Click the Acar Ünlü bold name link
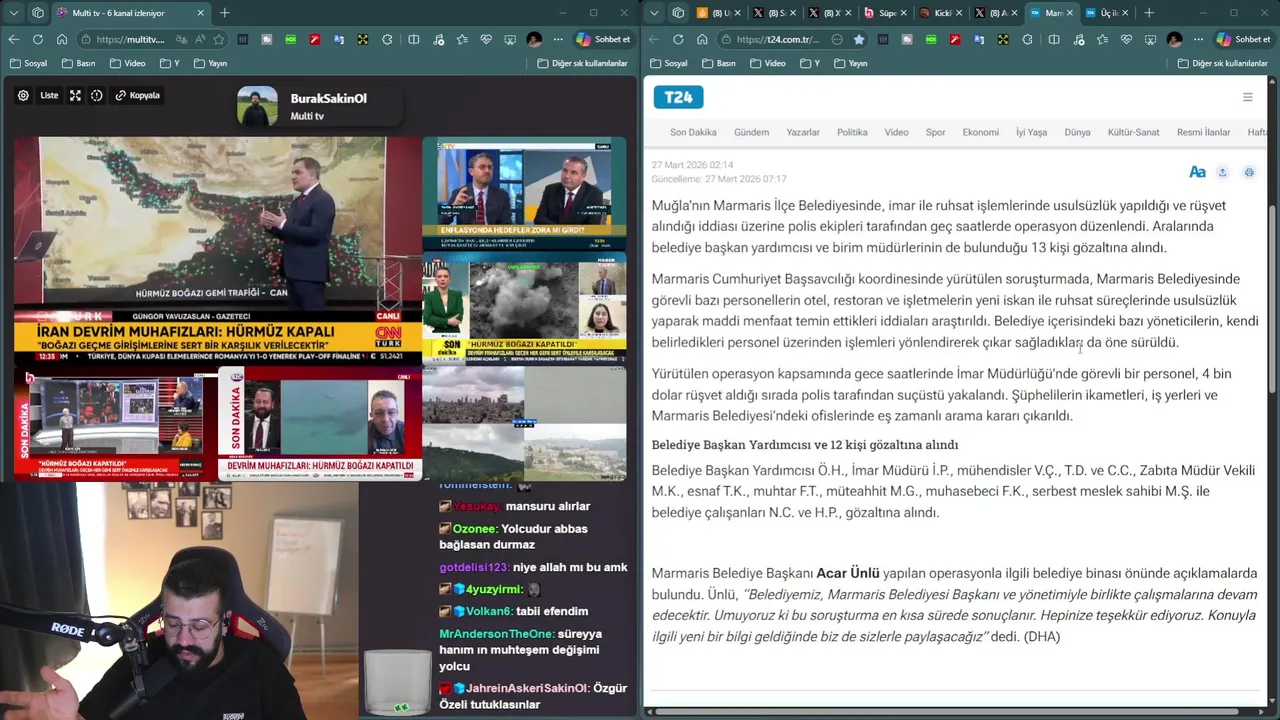The height and width of the screenshot is (720, 1280). point(848,573)
